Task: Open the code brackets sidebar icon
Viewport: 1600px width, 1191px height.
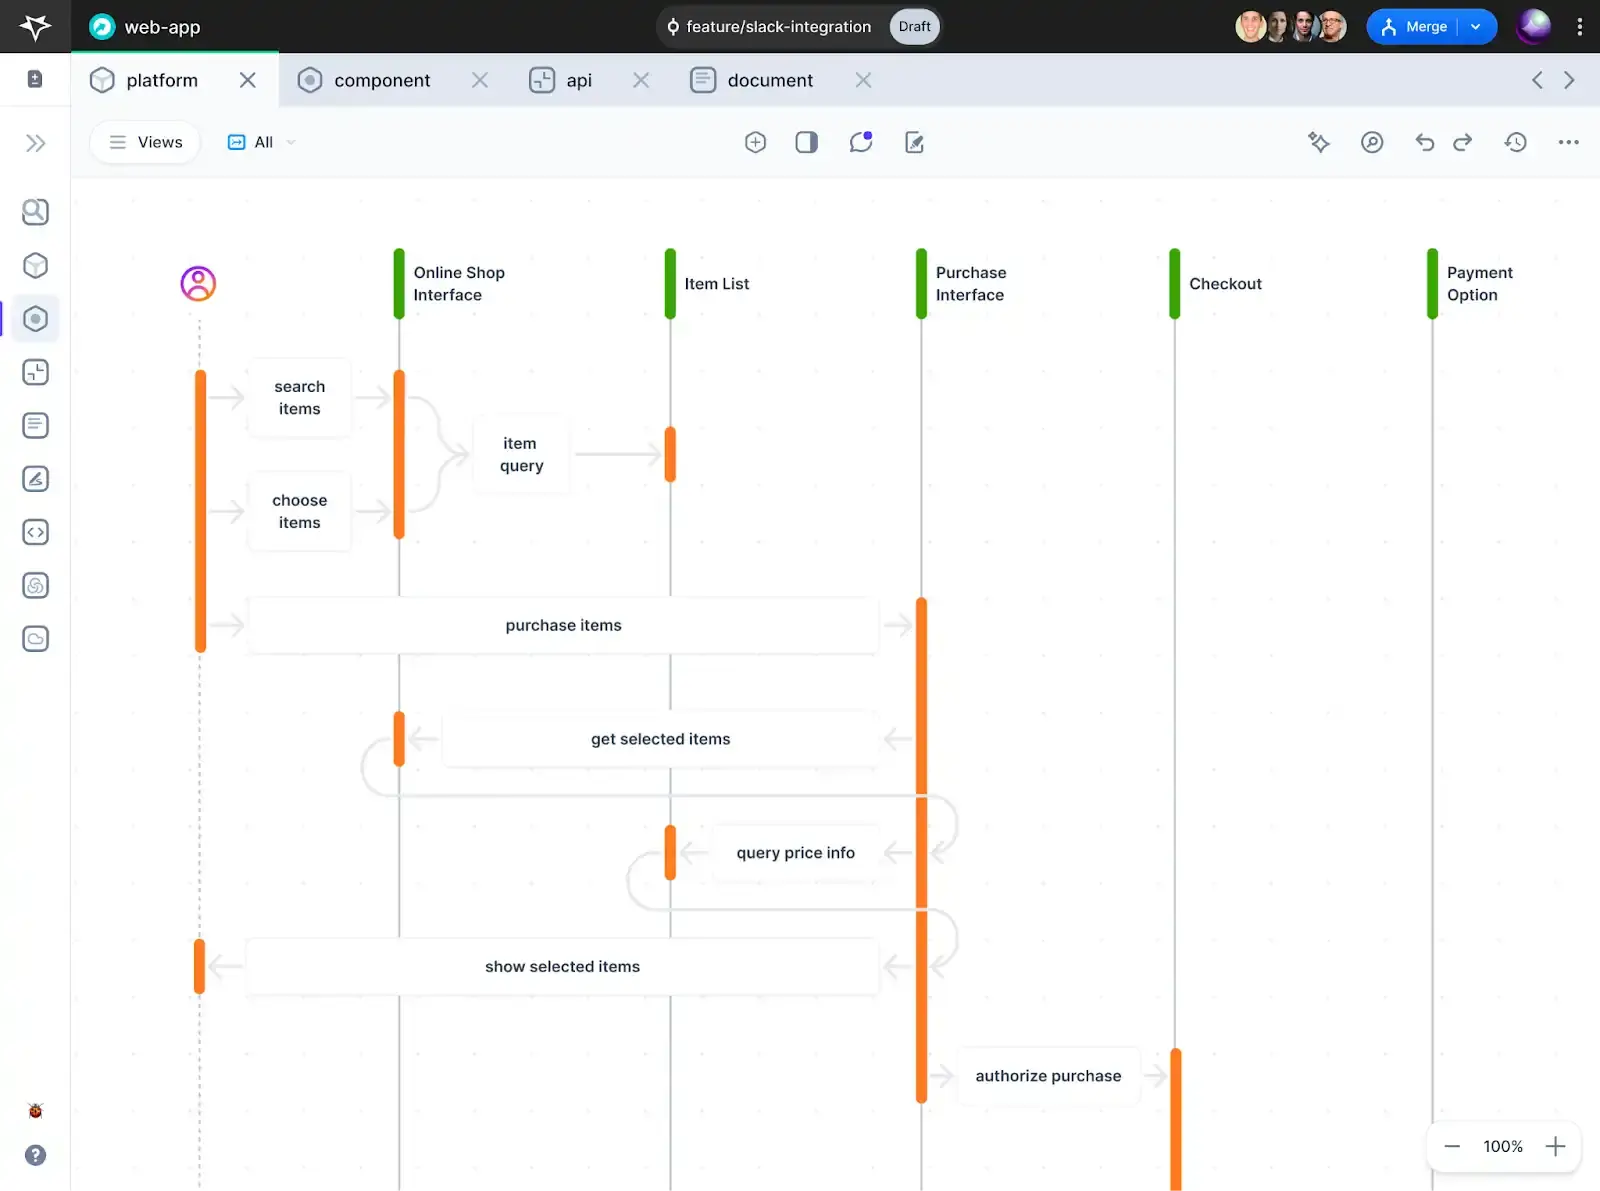Action: (36, 532)
